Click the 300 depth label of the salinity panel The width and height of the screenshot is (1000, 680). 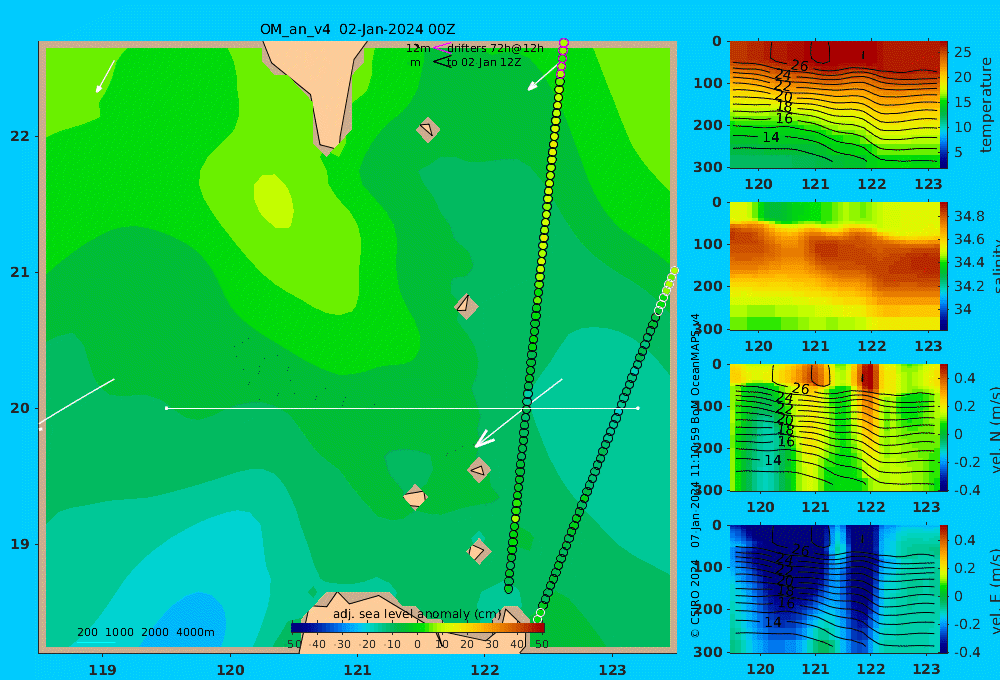click(708, 329)
